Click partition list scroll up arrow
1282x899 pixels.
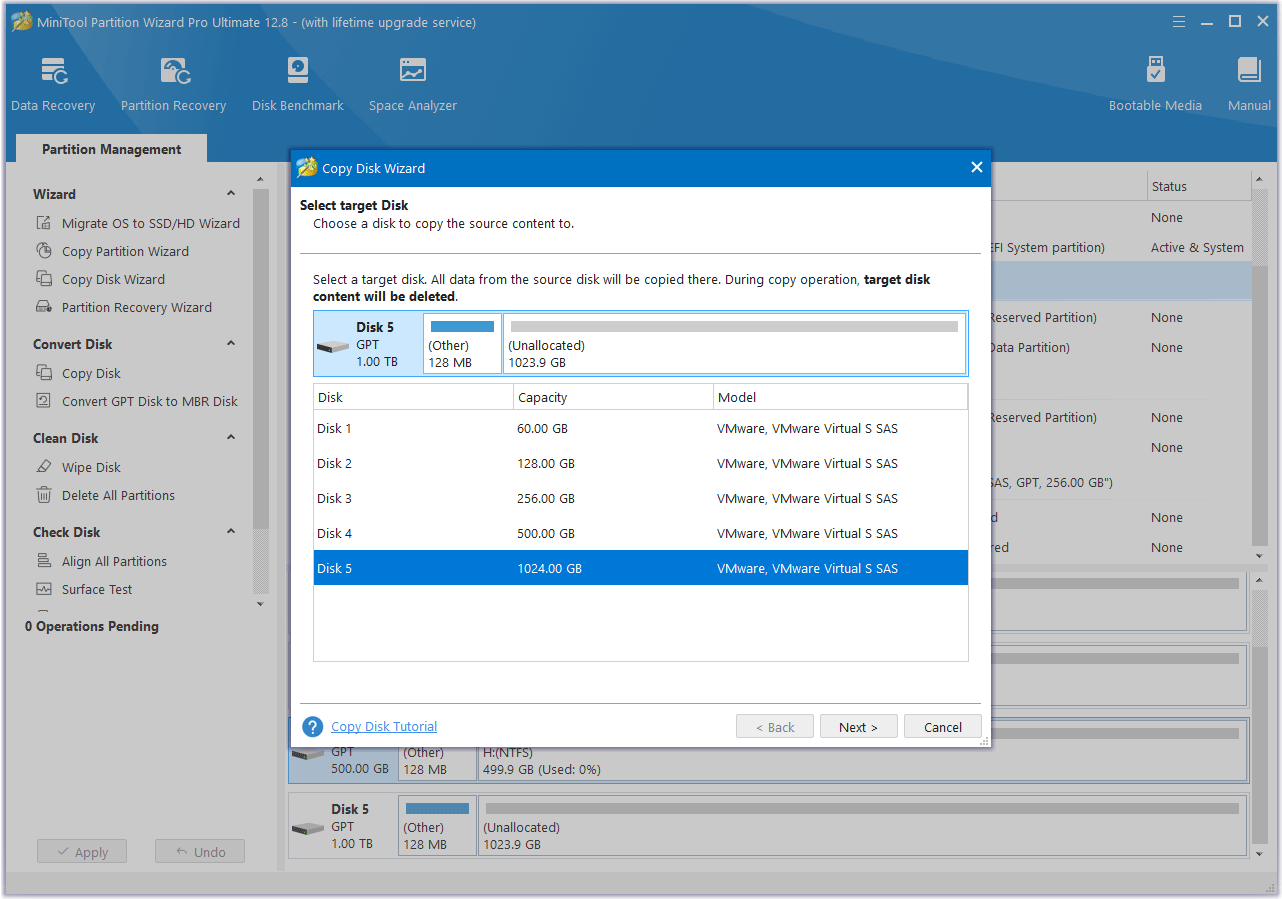pos(1259,180)
